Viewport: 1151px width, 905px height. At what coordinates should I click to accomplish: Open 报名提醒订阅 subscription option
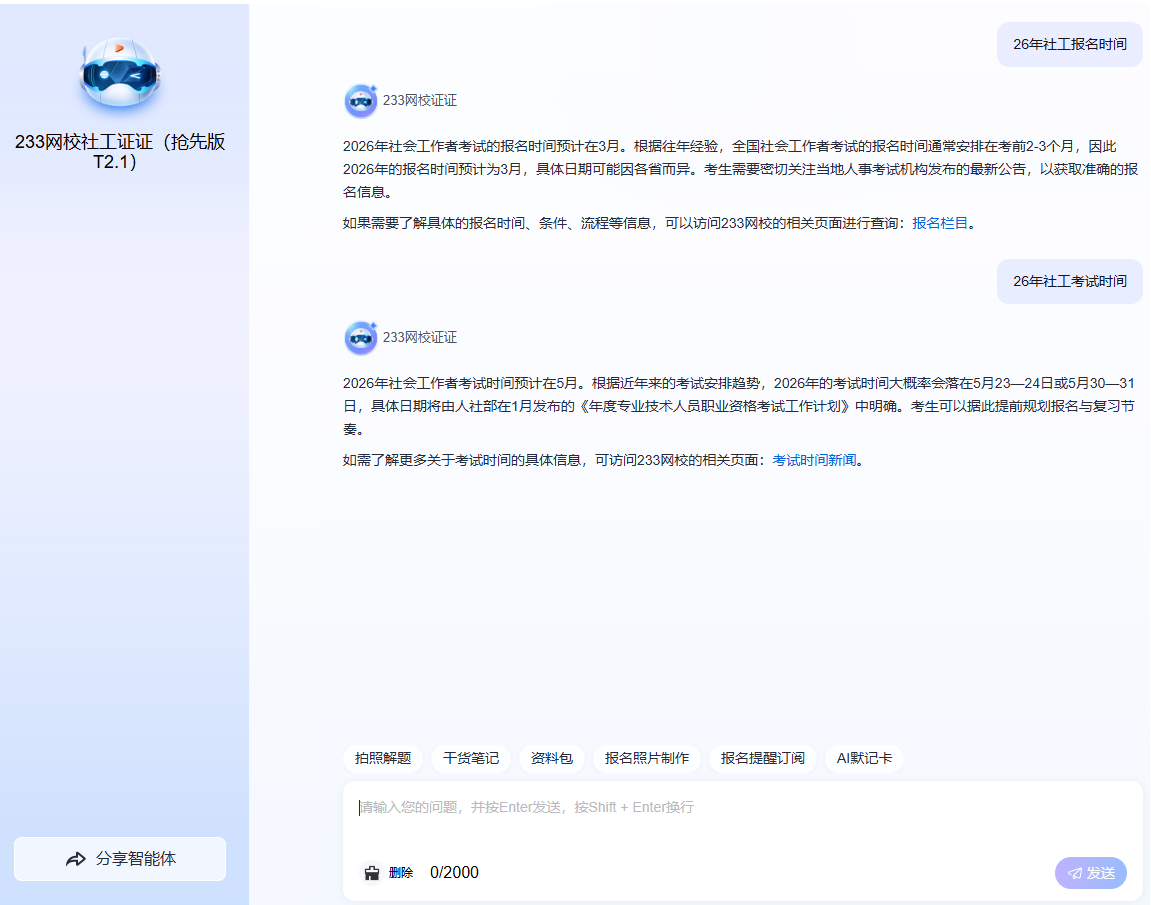pyautogui.click(x=763, y=758)
